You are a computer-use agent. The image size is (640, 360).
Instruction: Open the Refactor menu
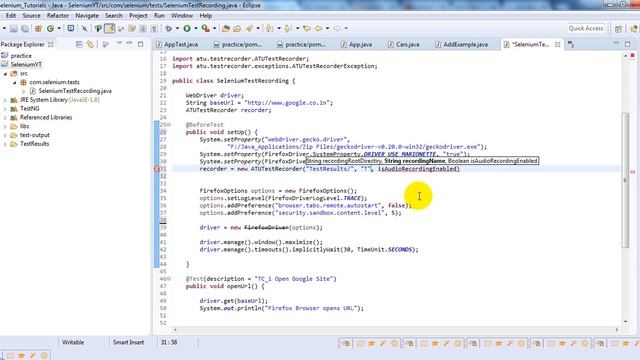click(x=58, y=16)
